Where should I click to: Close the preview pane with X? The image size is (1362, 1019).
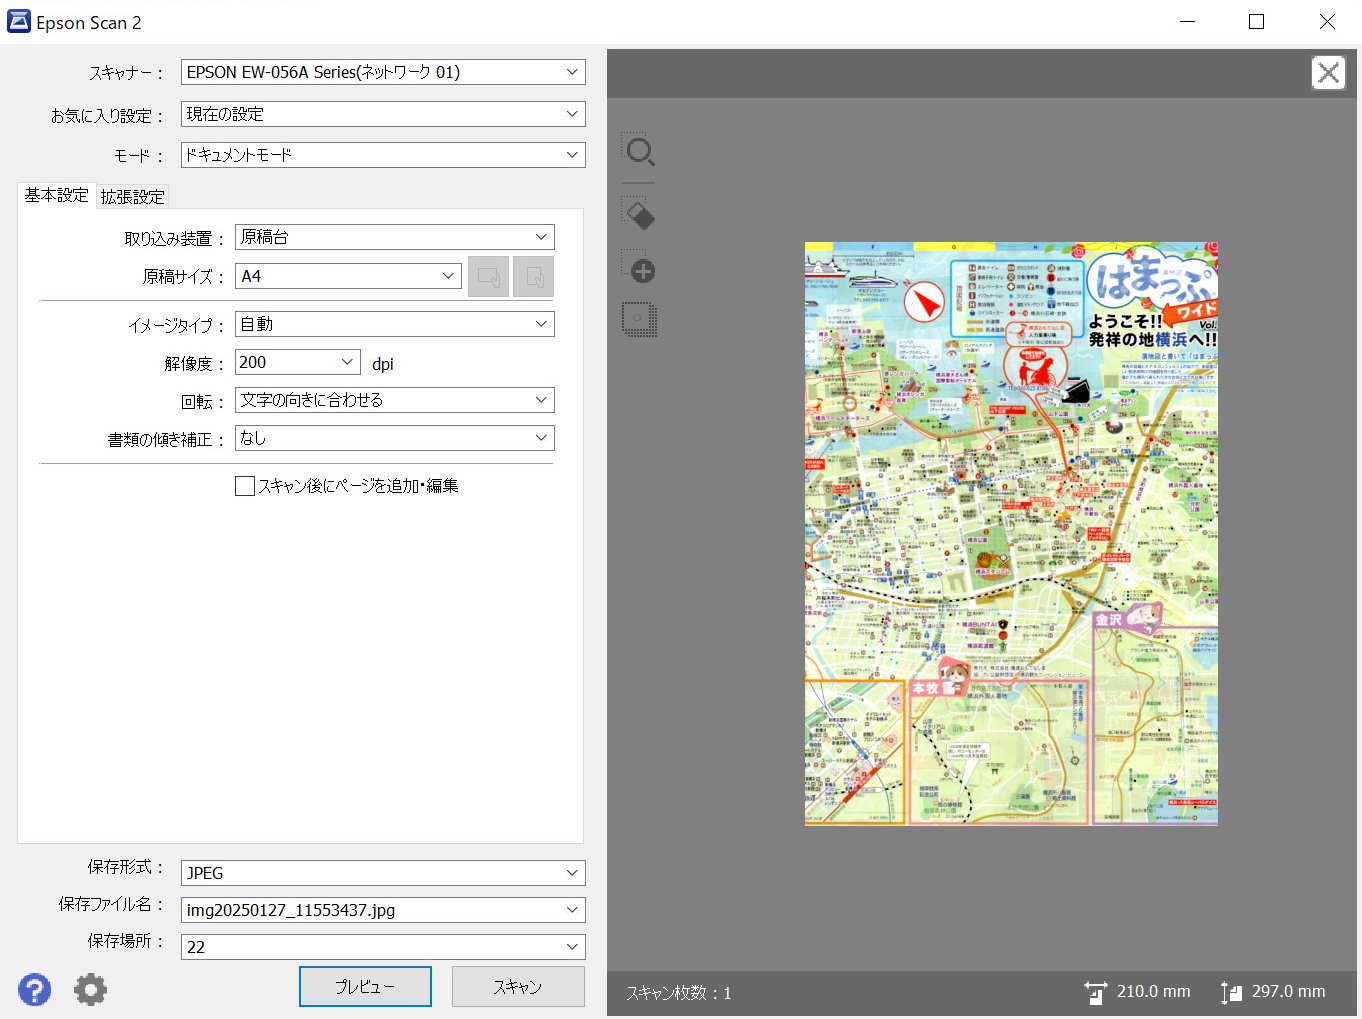point(1328,73)
